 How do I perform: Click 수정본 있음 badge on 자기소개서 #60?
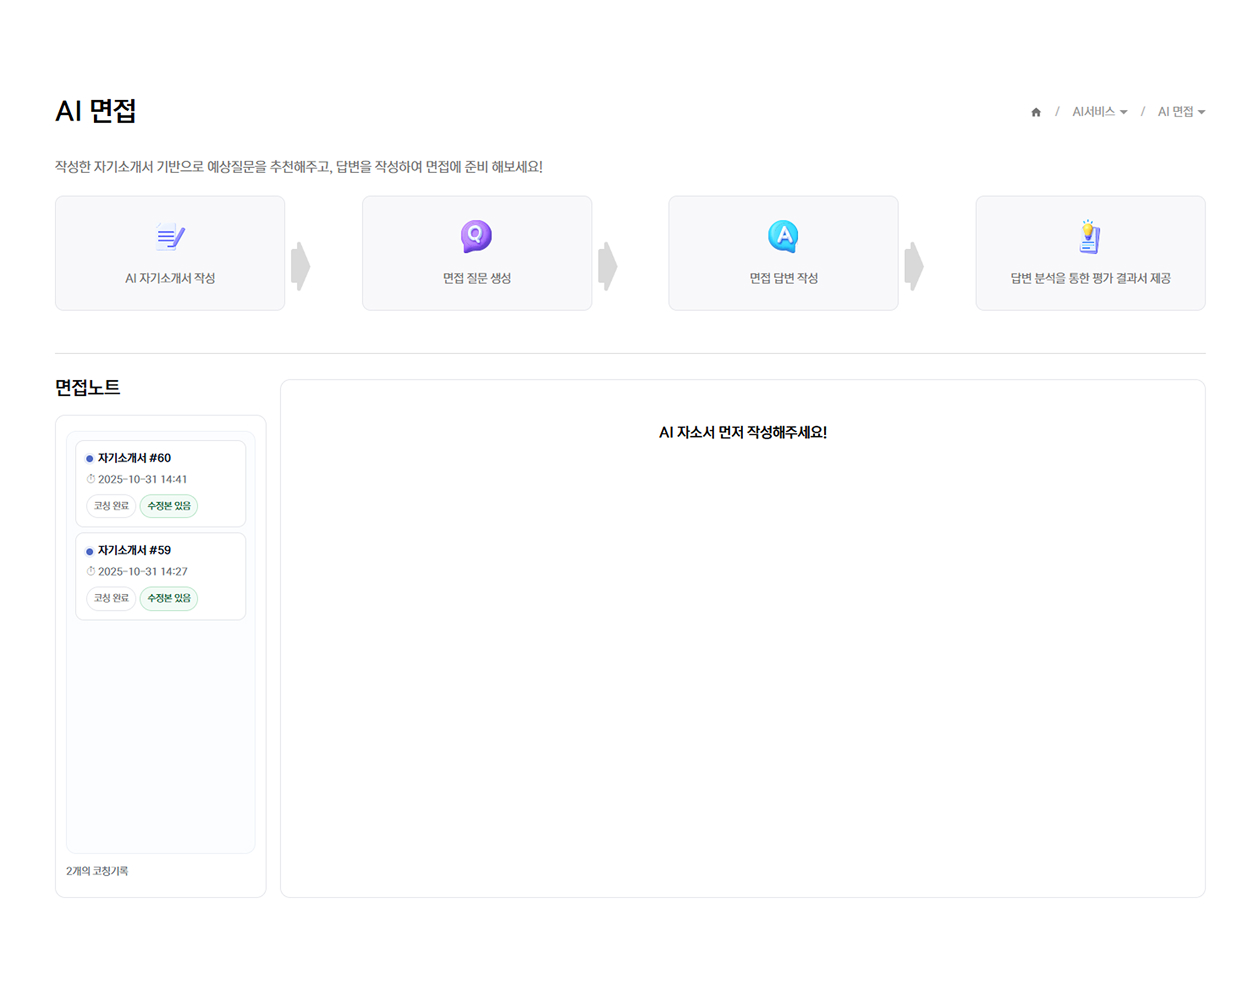[169, 506]
